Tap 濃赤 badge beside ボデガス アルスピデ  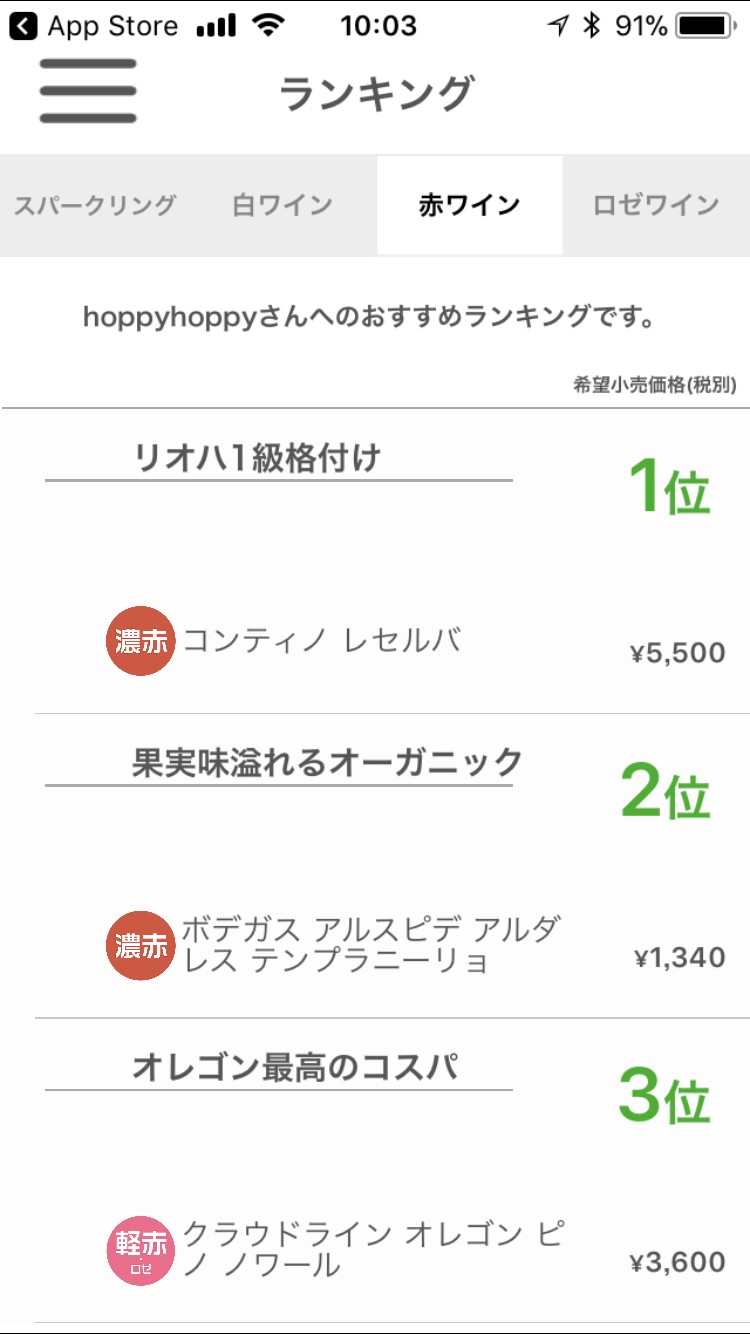coord(141,946)
